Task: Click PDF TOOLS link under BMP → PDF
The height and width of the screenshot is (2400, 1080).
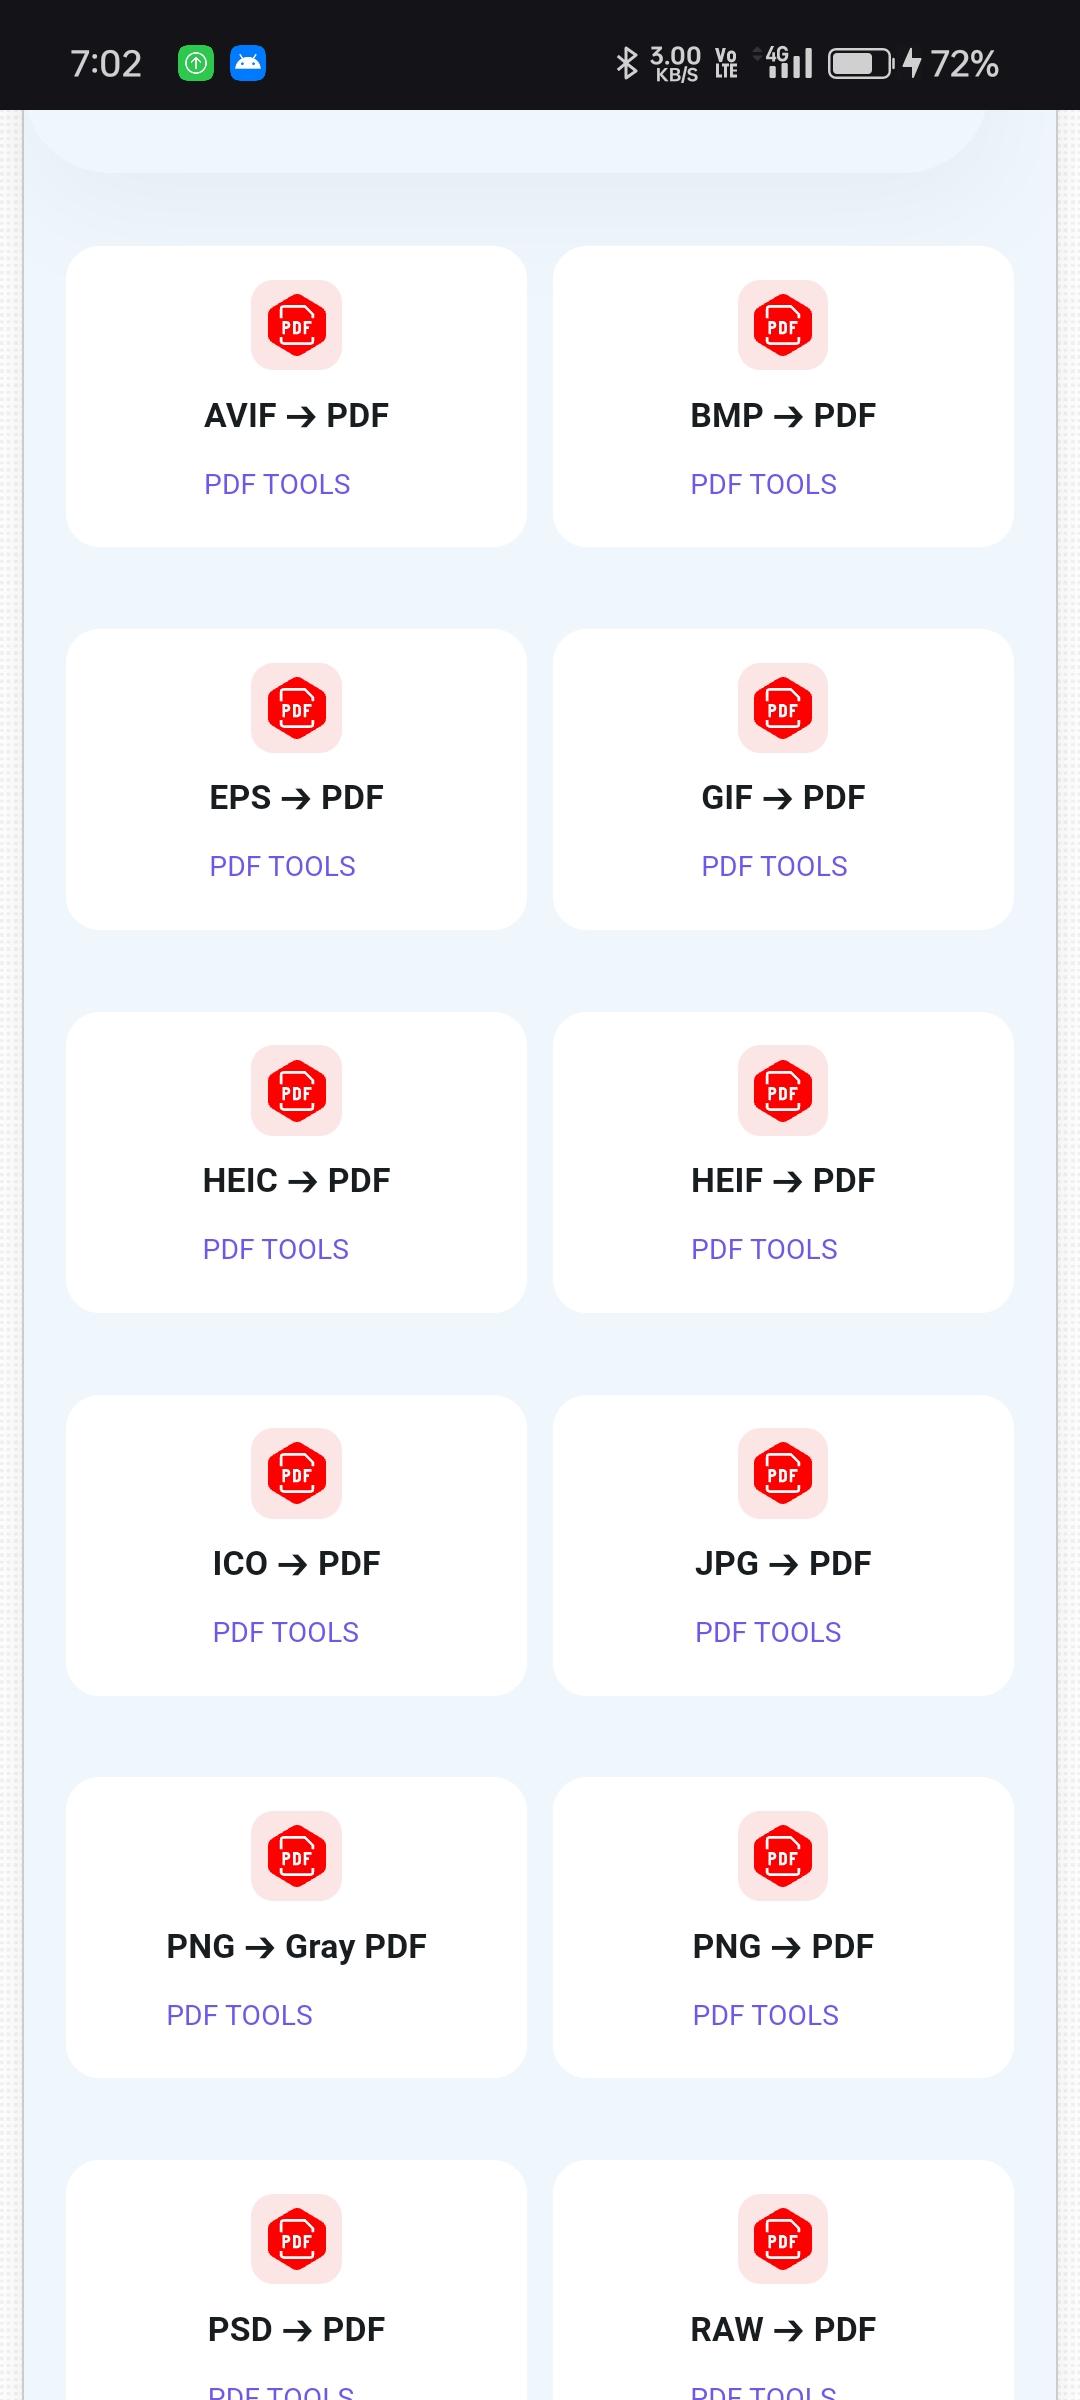Action: 764,485
